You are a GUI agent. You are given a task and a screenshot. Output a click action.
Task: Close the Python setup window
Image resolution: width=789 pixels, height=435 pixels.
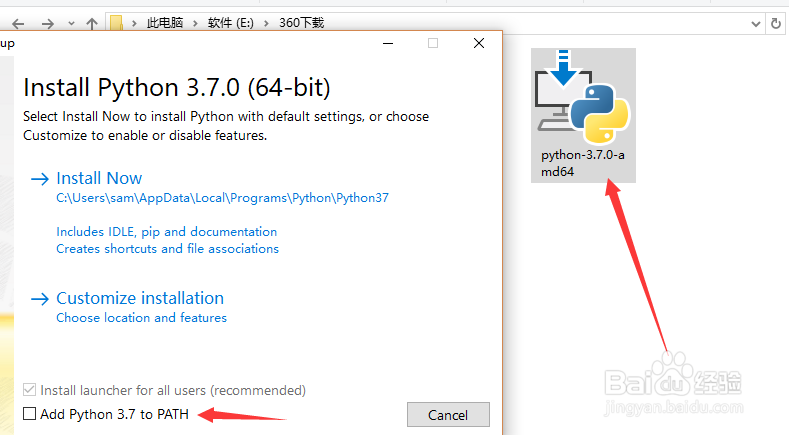click(480, 43)
